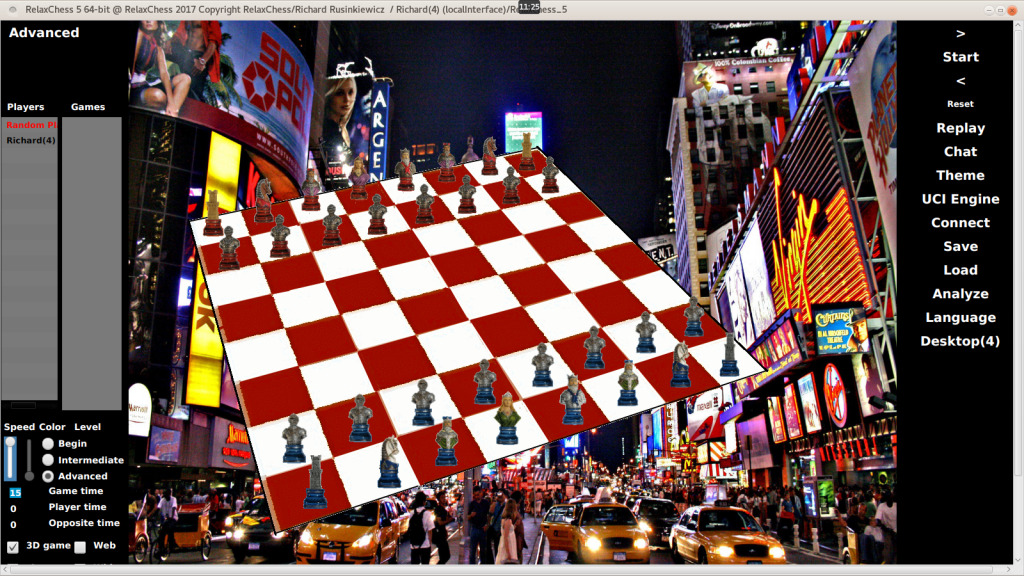Click the Desktop(4) option
This screenshot has width=1024, height=576.
coord(961,341)
